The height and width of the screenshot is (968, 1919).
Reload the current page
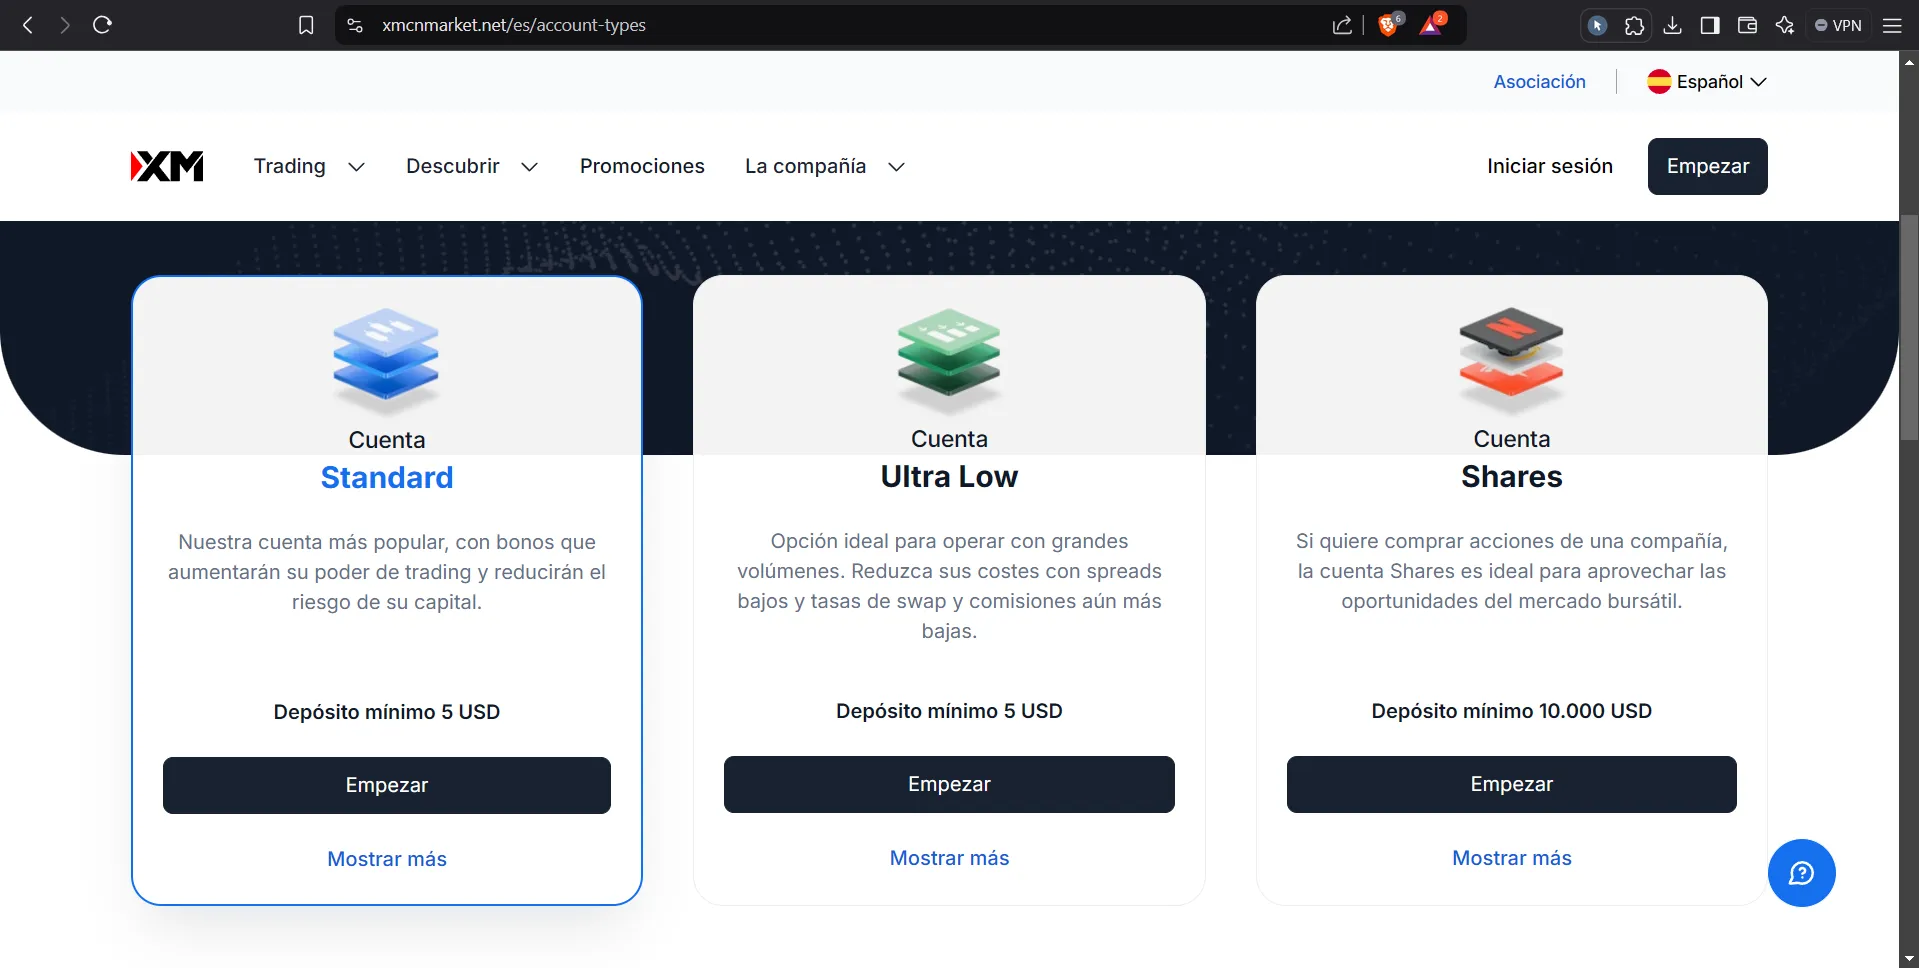point(102,25)
